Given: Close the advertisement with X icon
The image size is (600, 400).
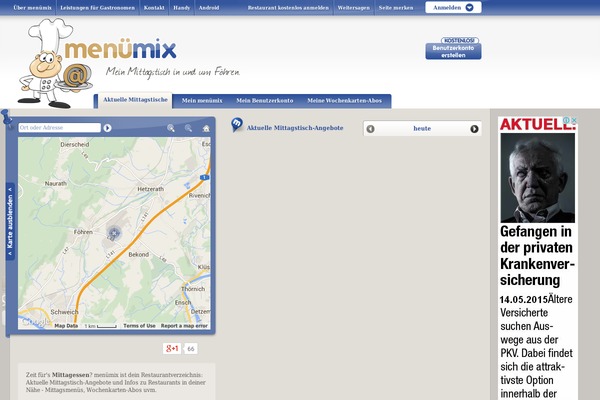Looking at the screenshot, I should pos(574,120).
